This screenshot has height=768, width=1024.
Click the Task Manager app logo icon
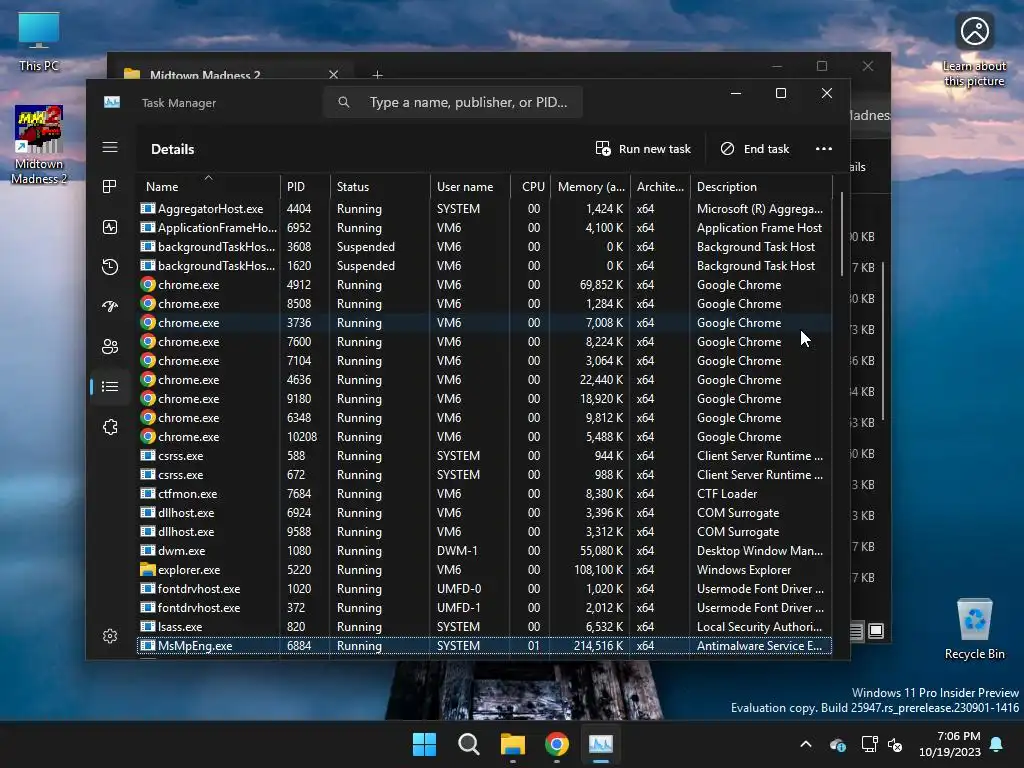pyautogui.click(x=112, y=103)
